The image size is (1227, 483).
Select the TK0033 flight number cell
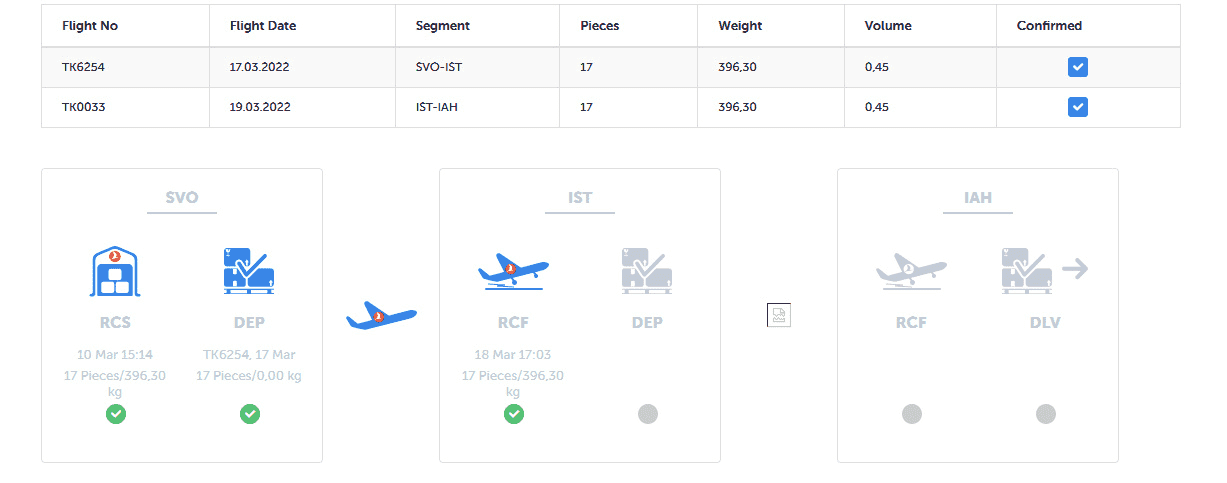125,107
